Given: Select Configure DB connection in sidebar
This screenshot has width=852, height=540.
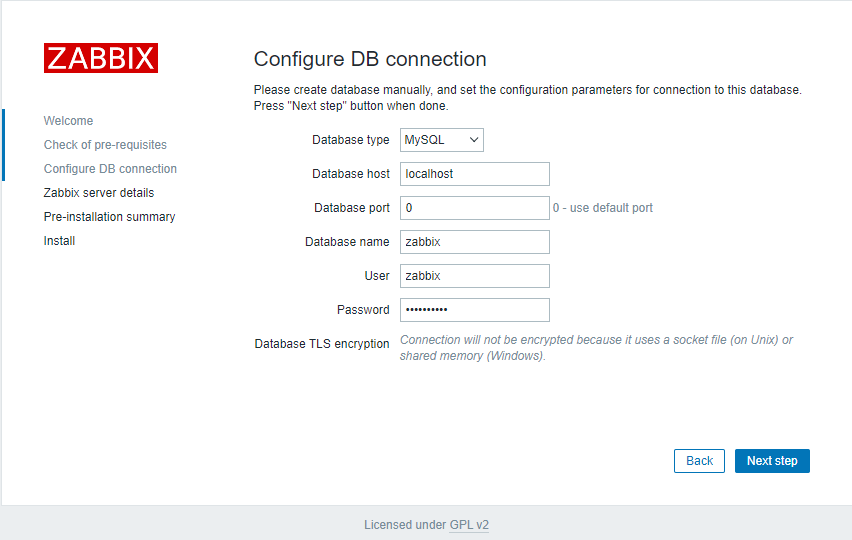Looking at the screenshot, I should point(110,169).
